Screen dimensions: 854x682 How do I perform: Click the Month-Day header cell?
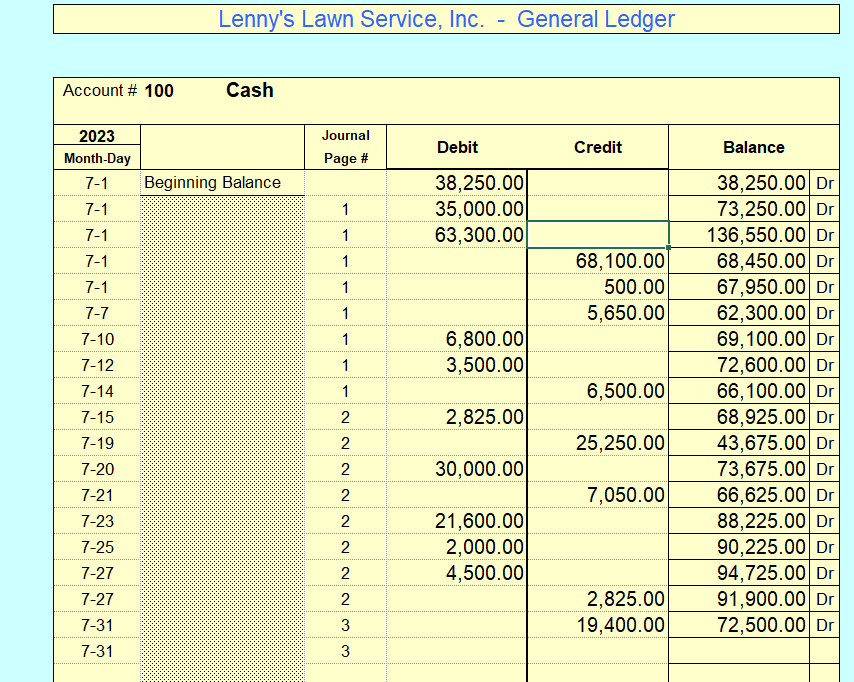[x=97, y=158]
